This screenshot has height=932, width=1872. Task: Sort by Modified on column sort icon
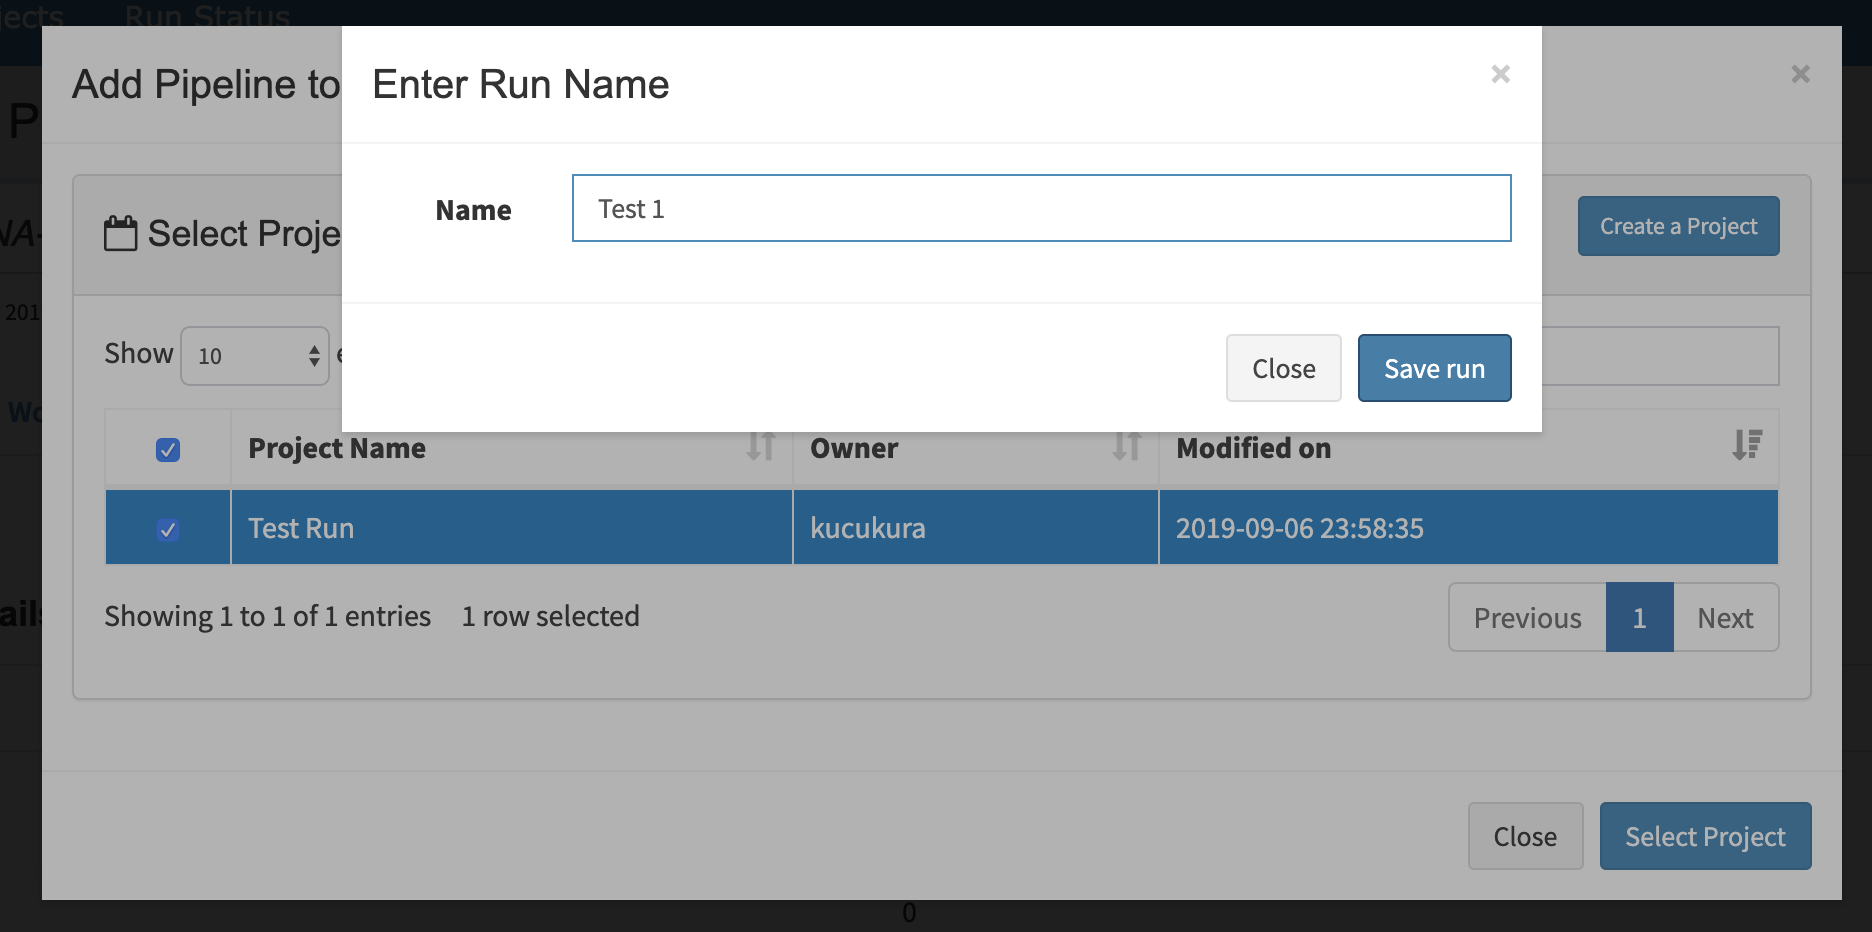(1747, 445)
